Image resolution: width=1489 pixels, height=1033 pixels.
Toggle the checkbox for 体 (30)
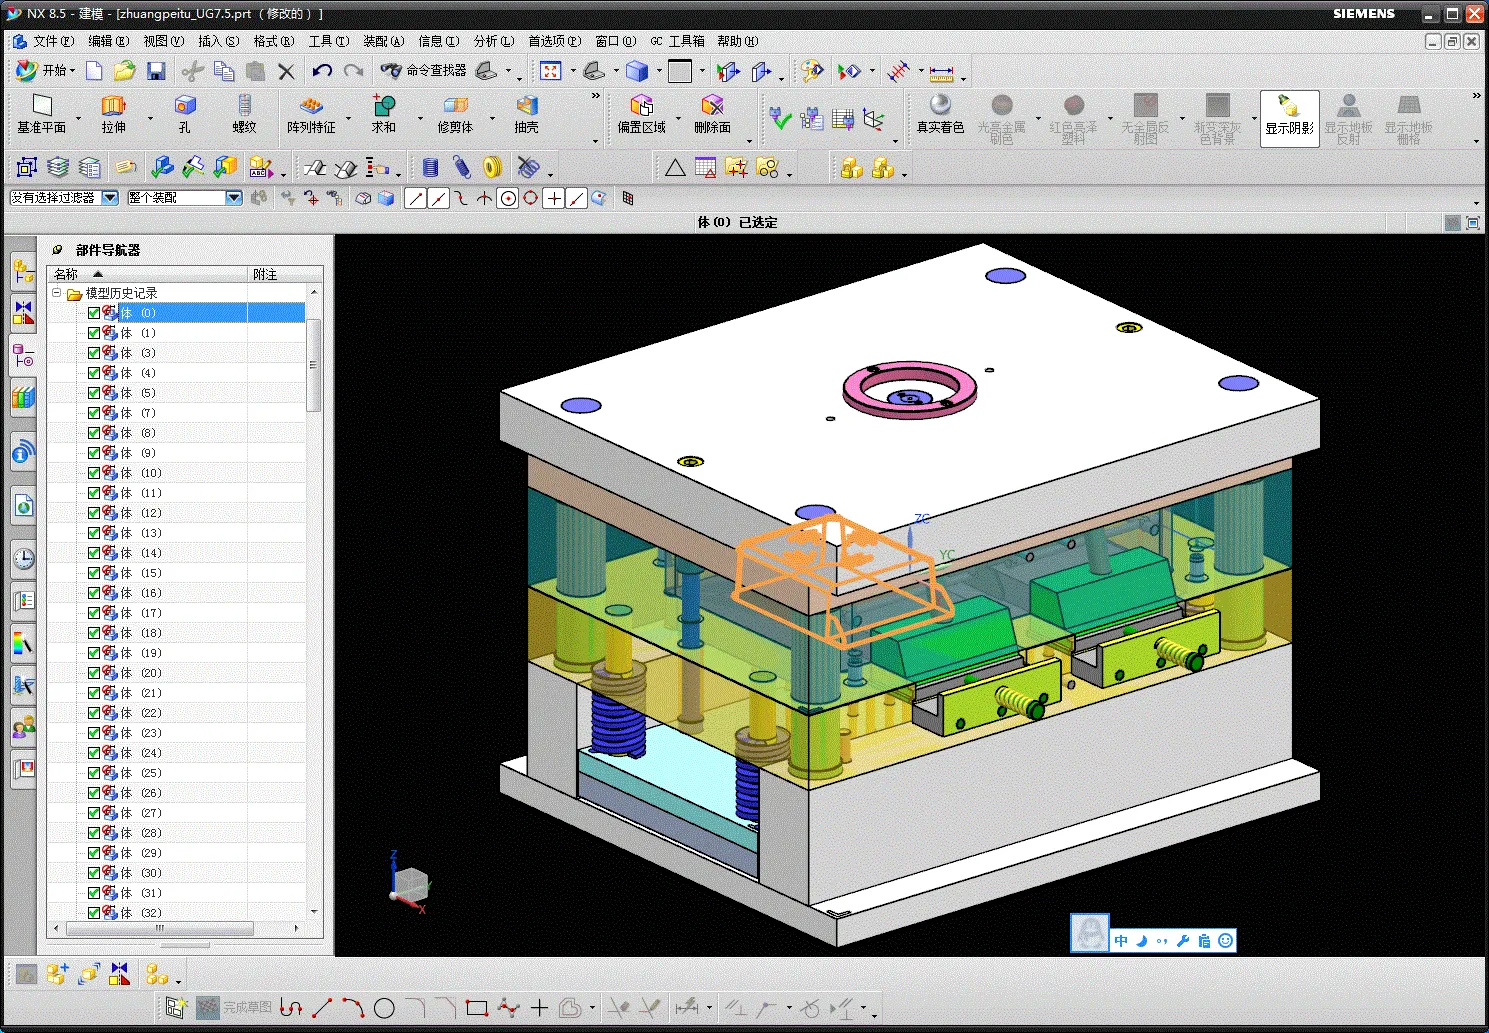(94, 873)
